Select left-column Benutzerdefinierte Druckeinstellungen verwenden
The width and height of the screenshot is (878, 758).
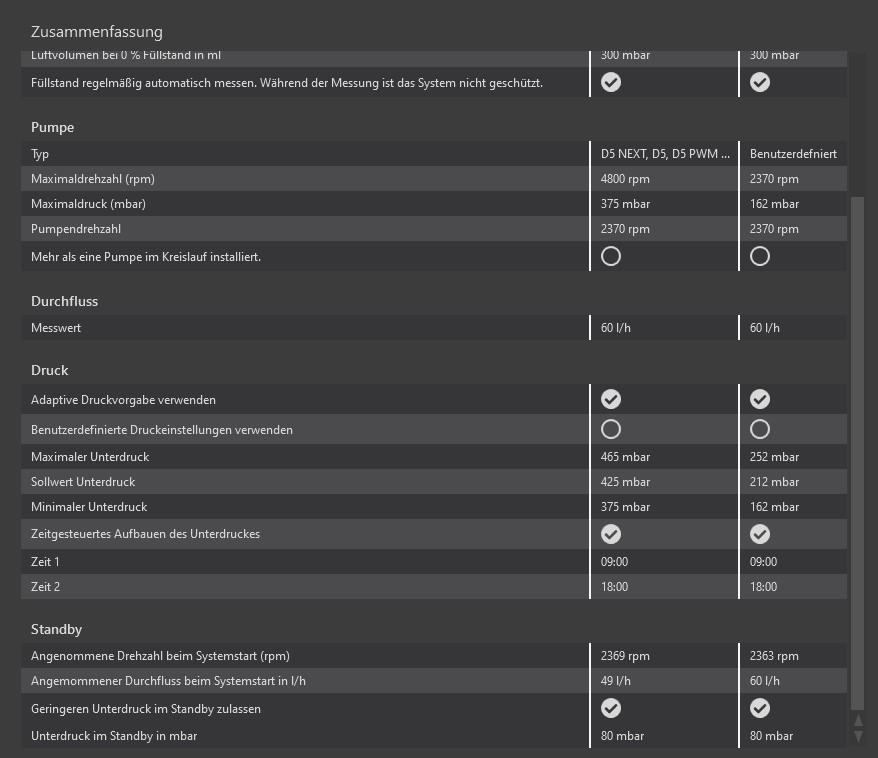coord(611,429)
